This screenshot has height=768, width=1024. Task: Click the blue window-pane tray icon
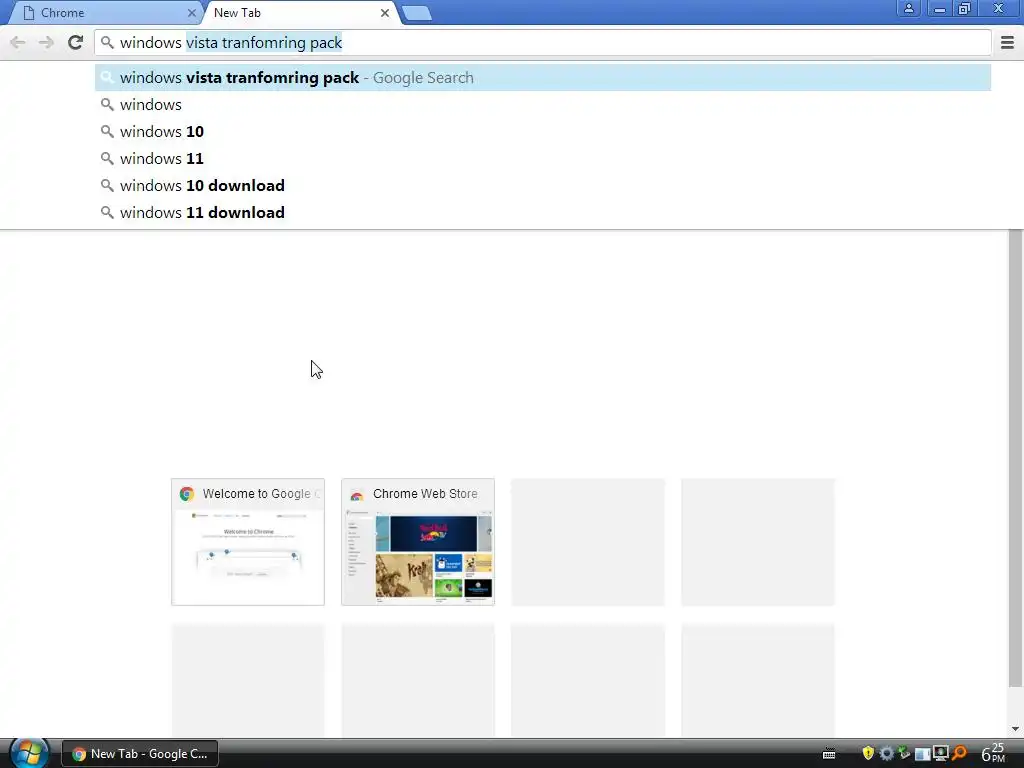click(922, 754)
